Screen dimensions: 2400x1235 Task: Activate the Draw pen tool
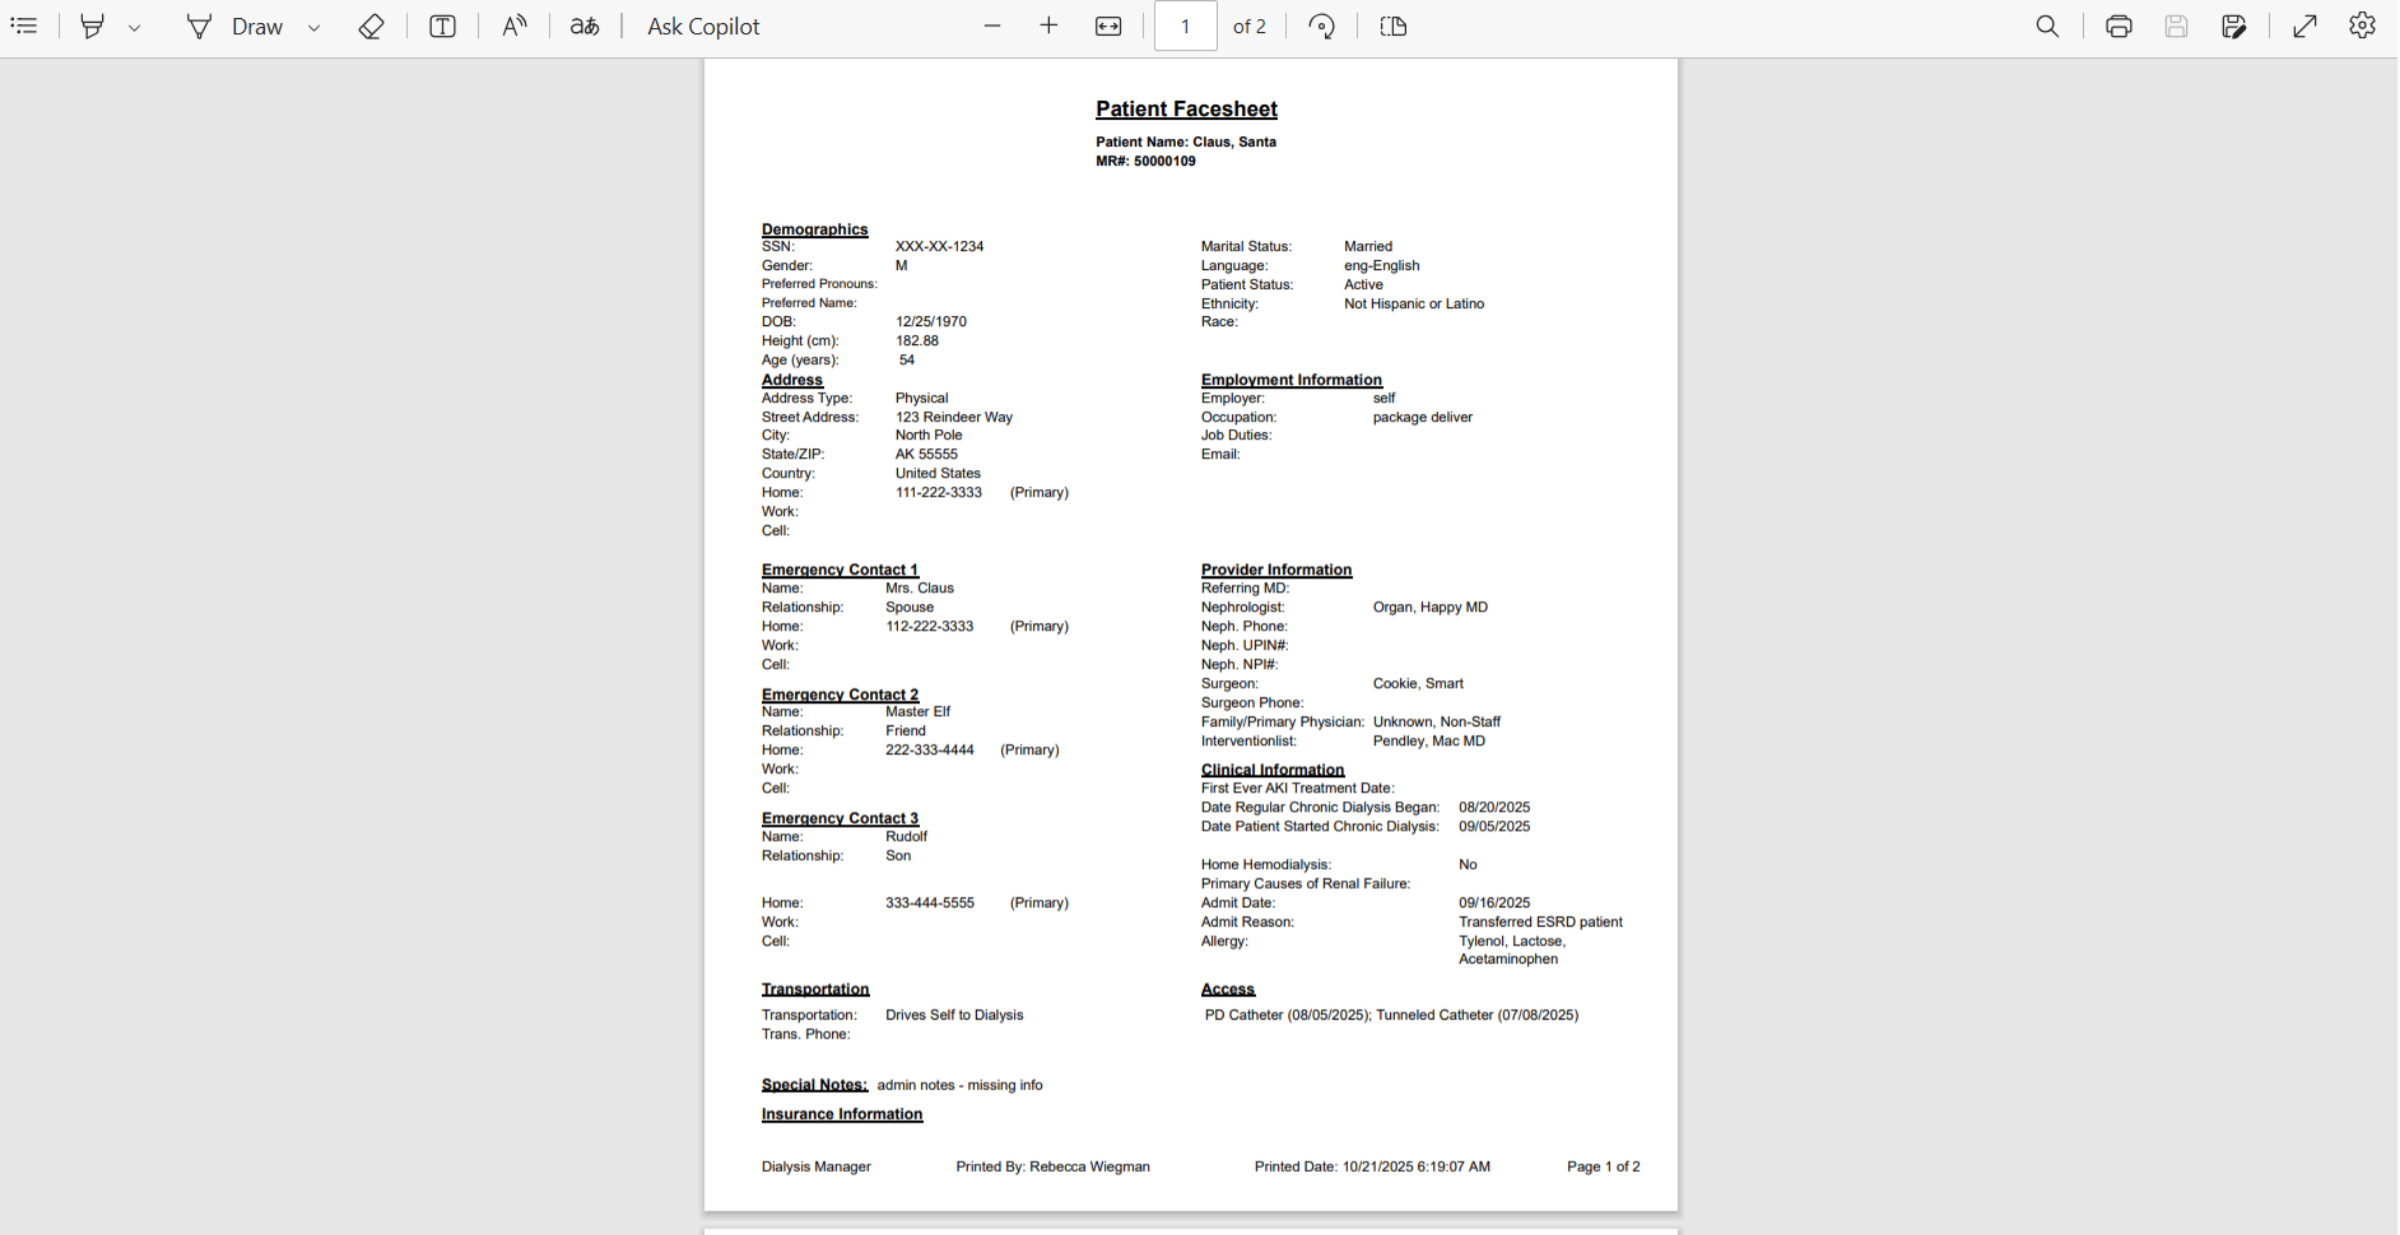point(235,26)
